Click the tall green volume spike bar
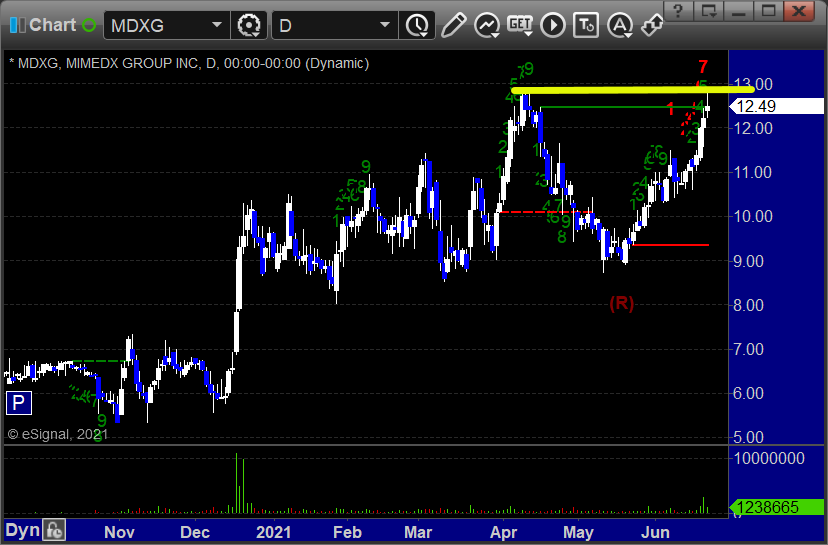The width and height of the screenshot is (828, 545). click(x=236, y=483)
